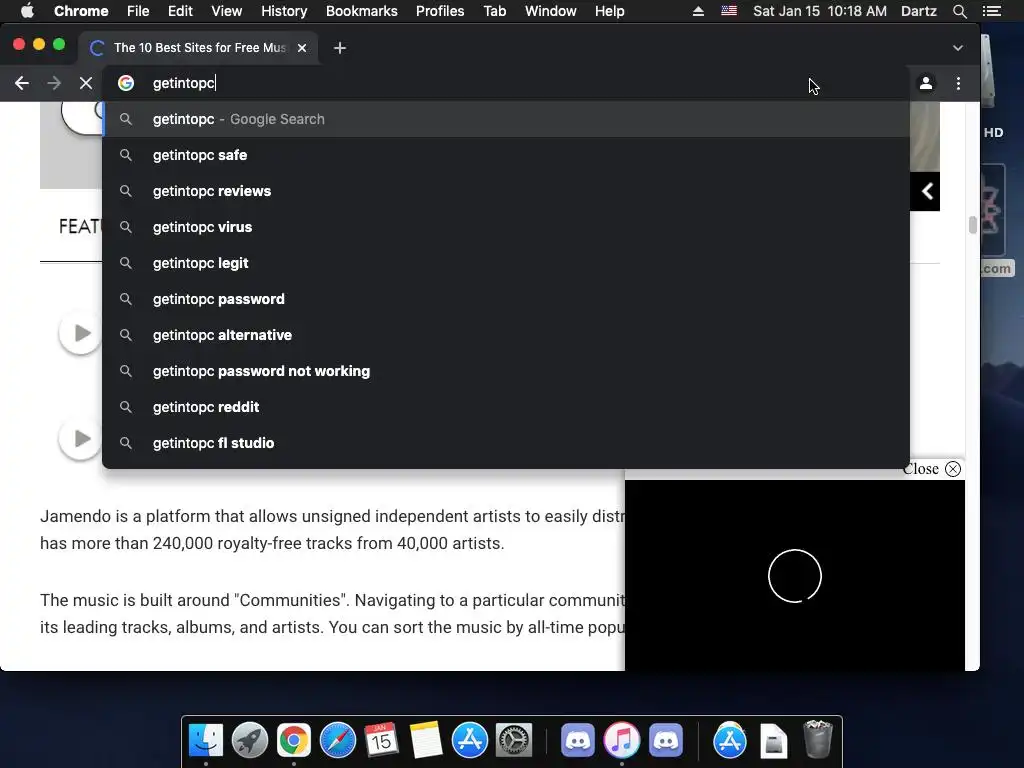Screen dimensions: 1024x768
Task: Select the 'getintopc fl studio' suggestion
Action: [x=506, y=442]
